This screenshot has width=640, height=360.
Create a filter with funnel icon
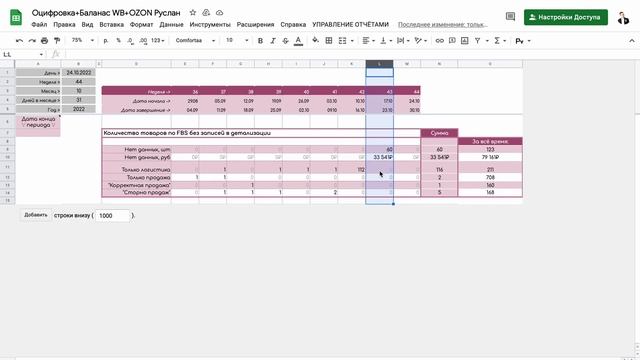[x=477, y=40]
